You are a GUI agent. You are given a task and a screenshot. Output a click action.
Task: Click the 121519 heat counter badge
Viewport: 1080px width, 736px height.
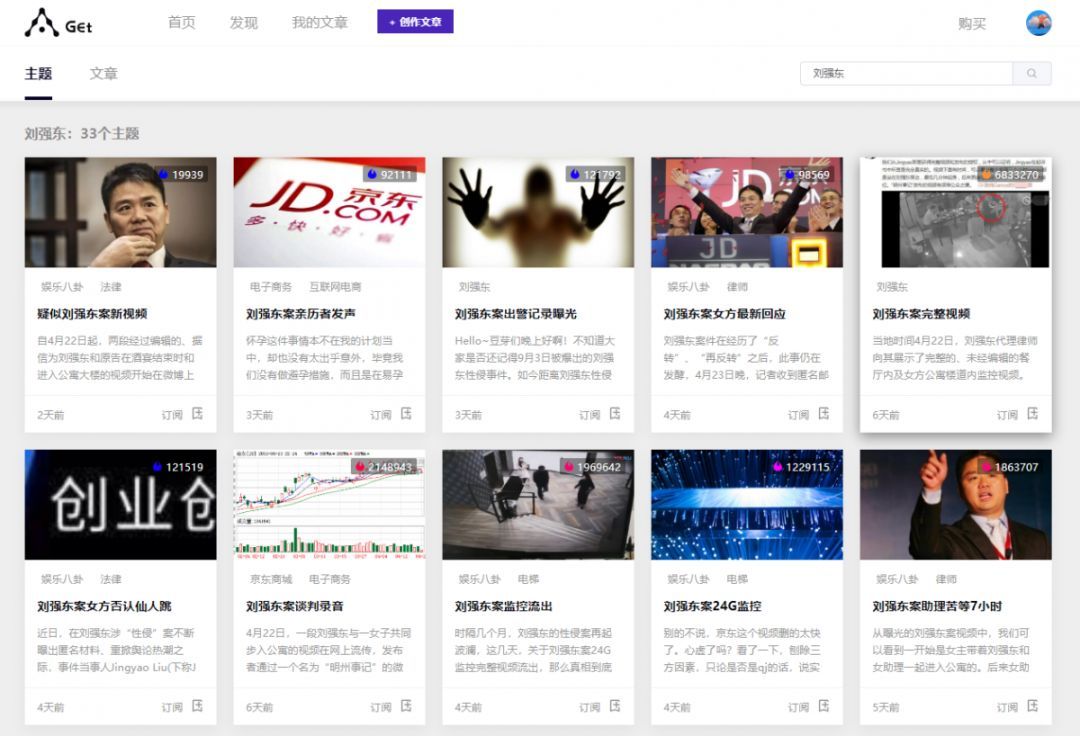178,467
